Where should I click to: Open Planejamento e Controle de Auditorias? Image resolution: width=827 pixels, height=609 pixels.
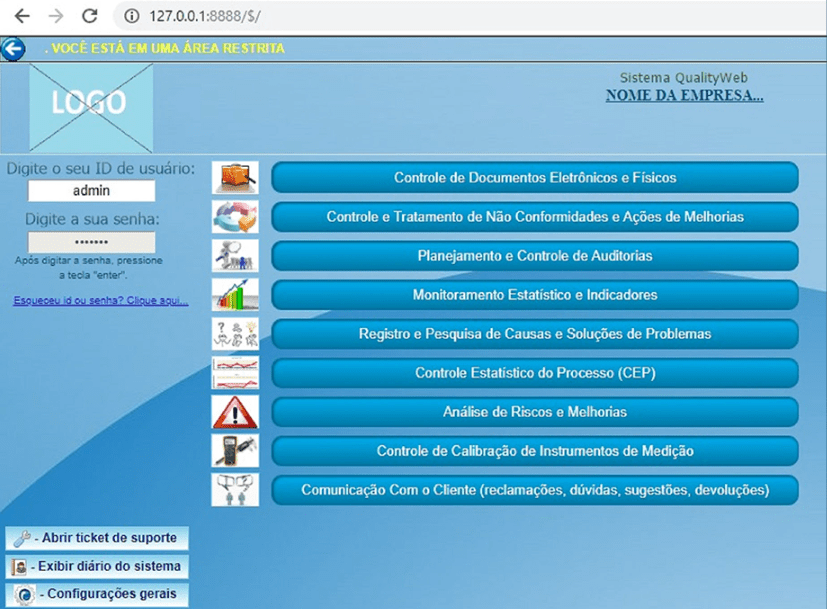click(535, 256)
